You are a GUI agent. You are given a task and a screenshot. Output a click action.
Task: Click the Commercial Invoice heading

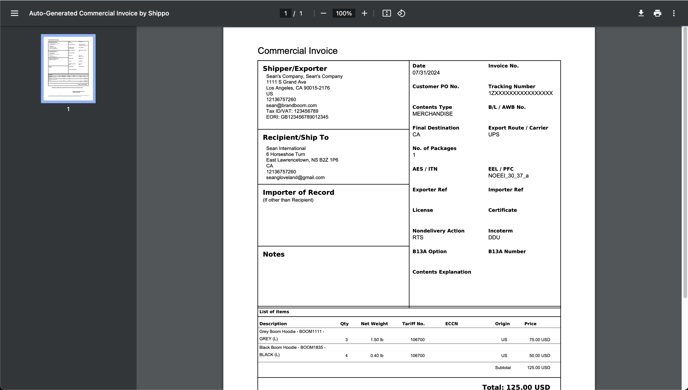(x=297, y=51)
